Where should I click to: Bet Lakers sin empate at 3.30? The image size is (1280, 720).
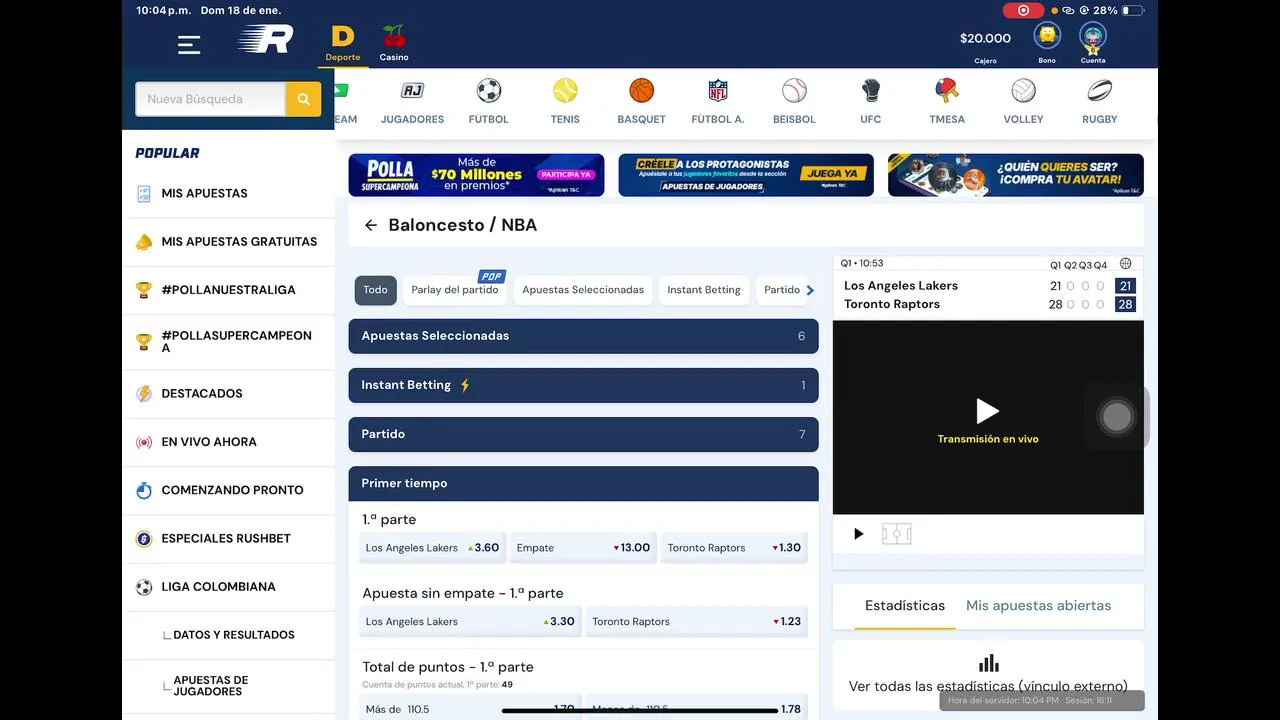(x=470, y=621)
